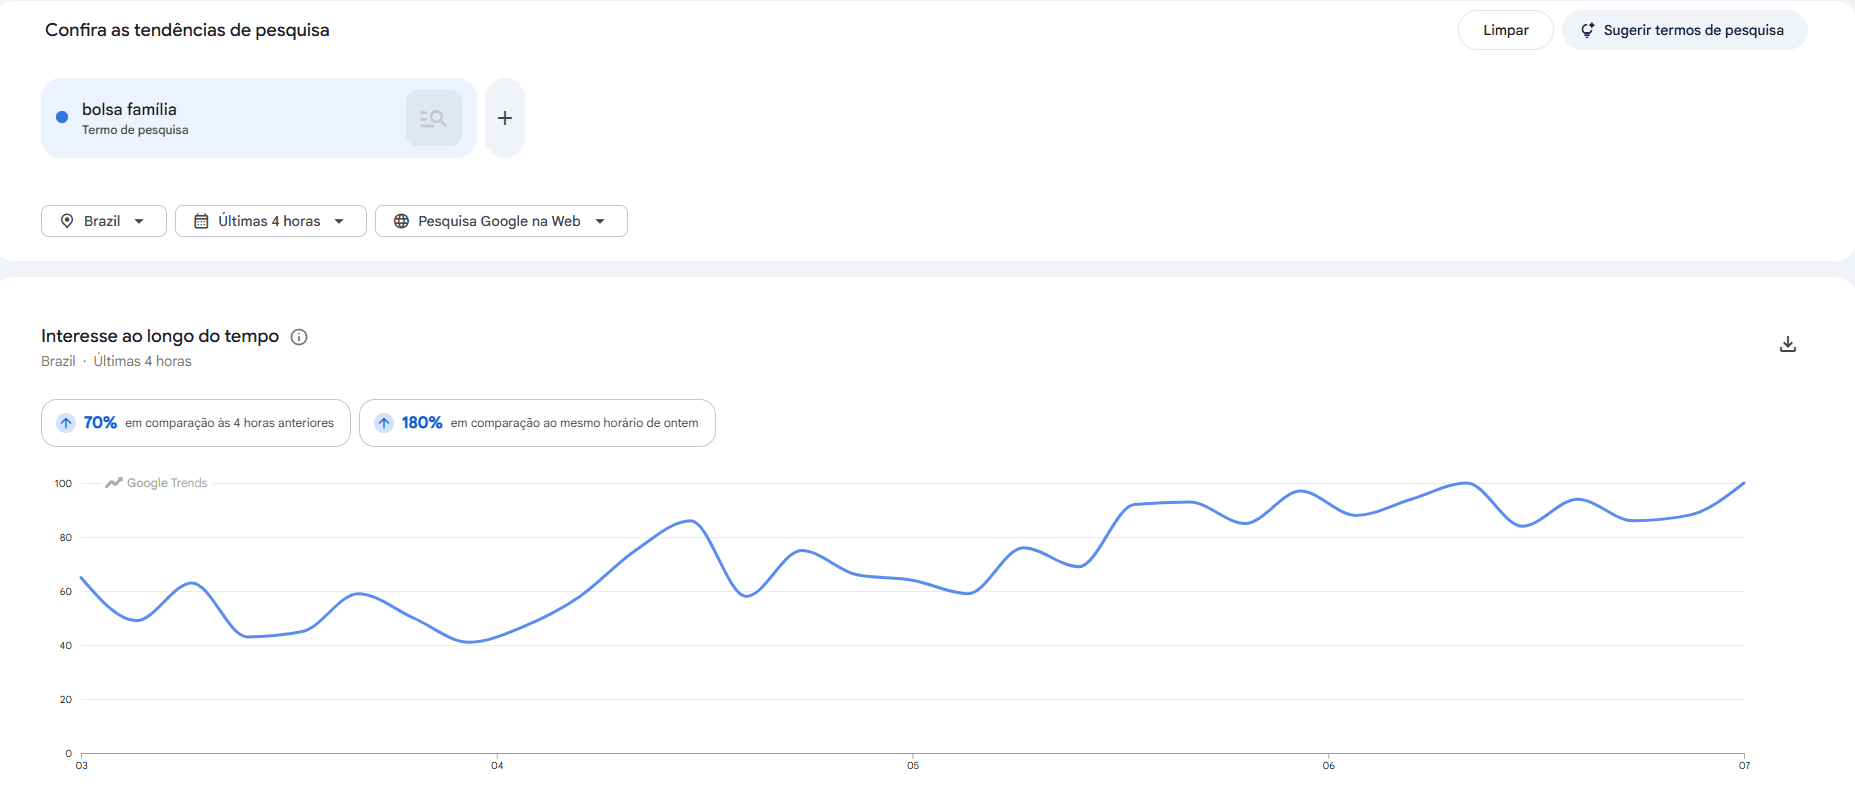
Task: Click the blue dot beside bolsa família
Action: tap(62, 117)
